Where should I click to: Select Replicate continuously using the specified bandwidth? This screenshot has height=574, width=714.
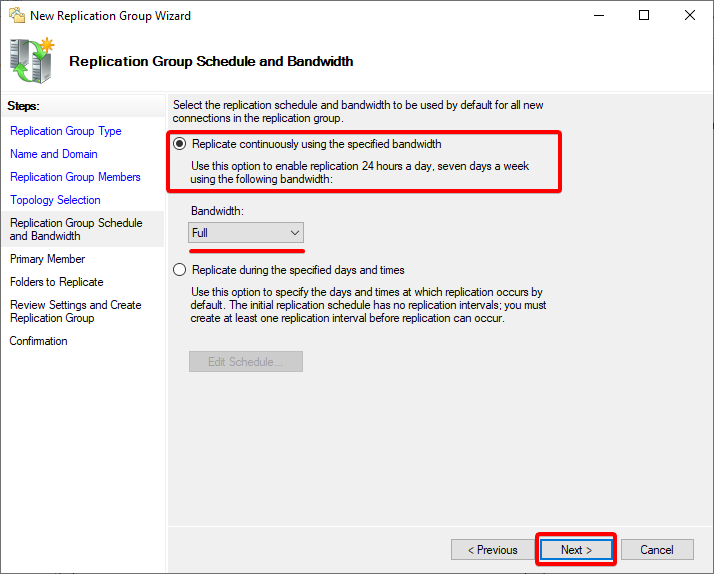pos(180,144)
